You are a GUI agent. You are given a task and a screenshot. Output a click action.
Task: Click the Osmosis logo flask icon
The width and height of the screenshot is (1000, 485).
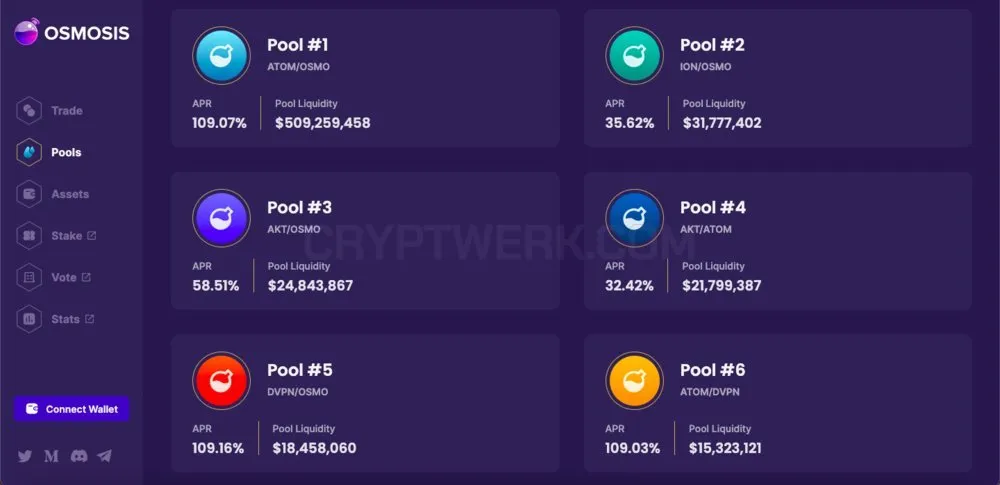26,31
